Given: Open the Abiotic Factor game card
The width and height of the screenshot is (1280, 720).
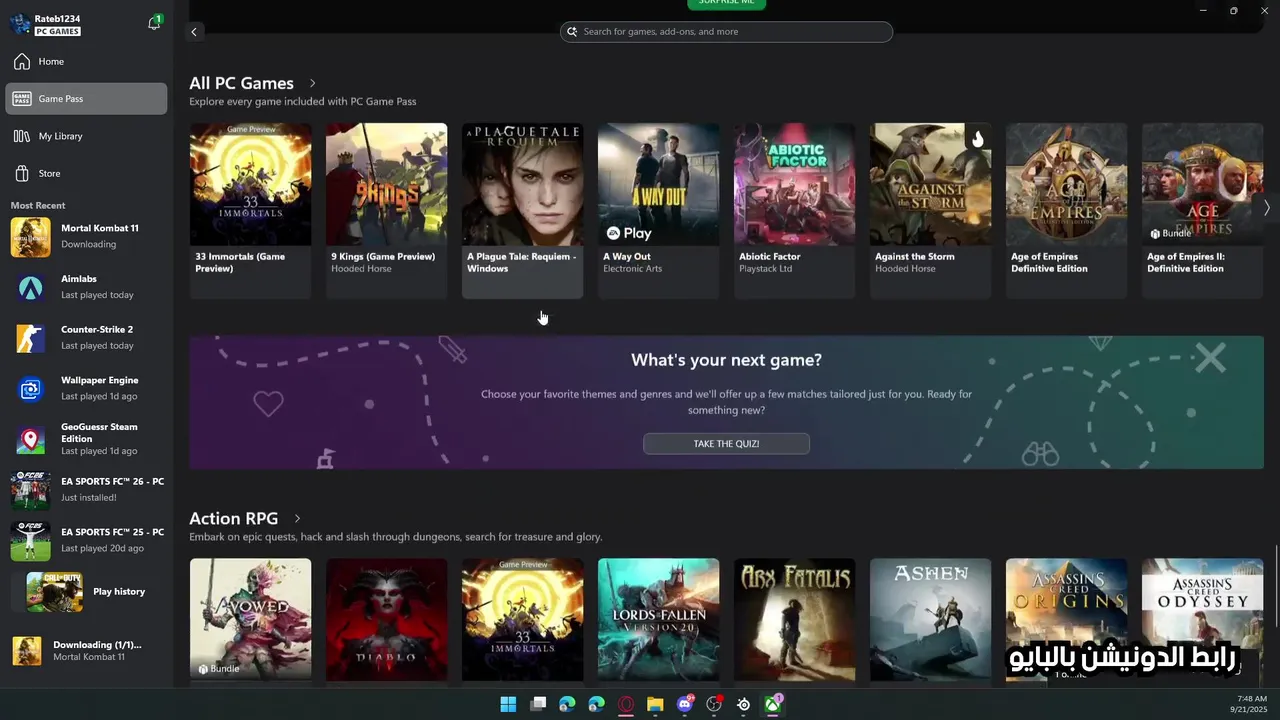Looking at the screenshot, I should tap(794, 211).
